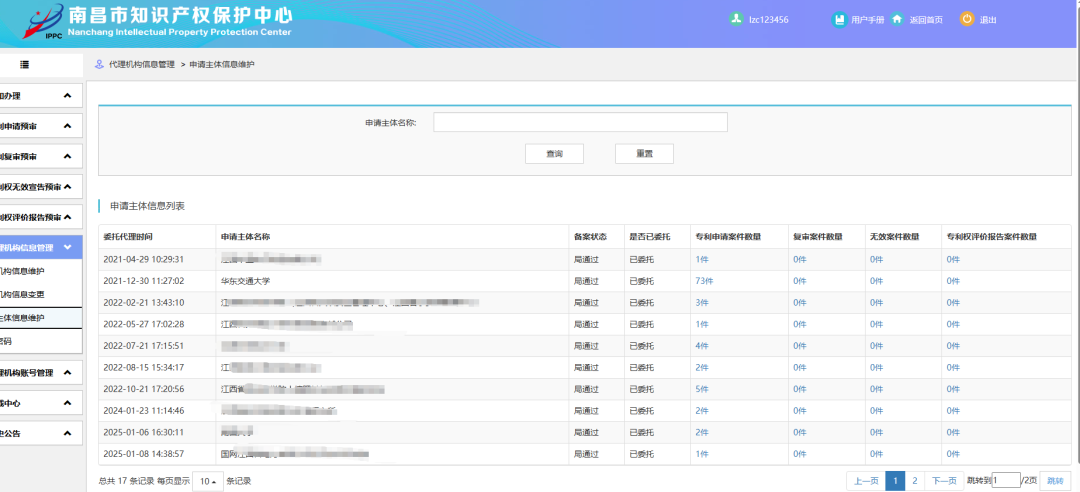Select the 华东交通大学 applicant name
This screenshot has width=1080, height=492.
pos(245,281)
